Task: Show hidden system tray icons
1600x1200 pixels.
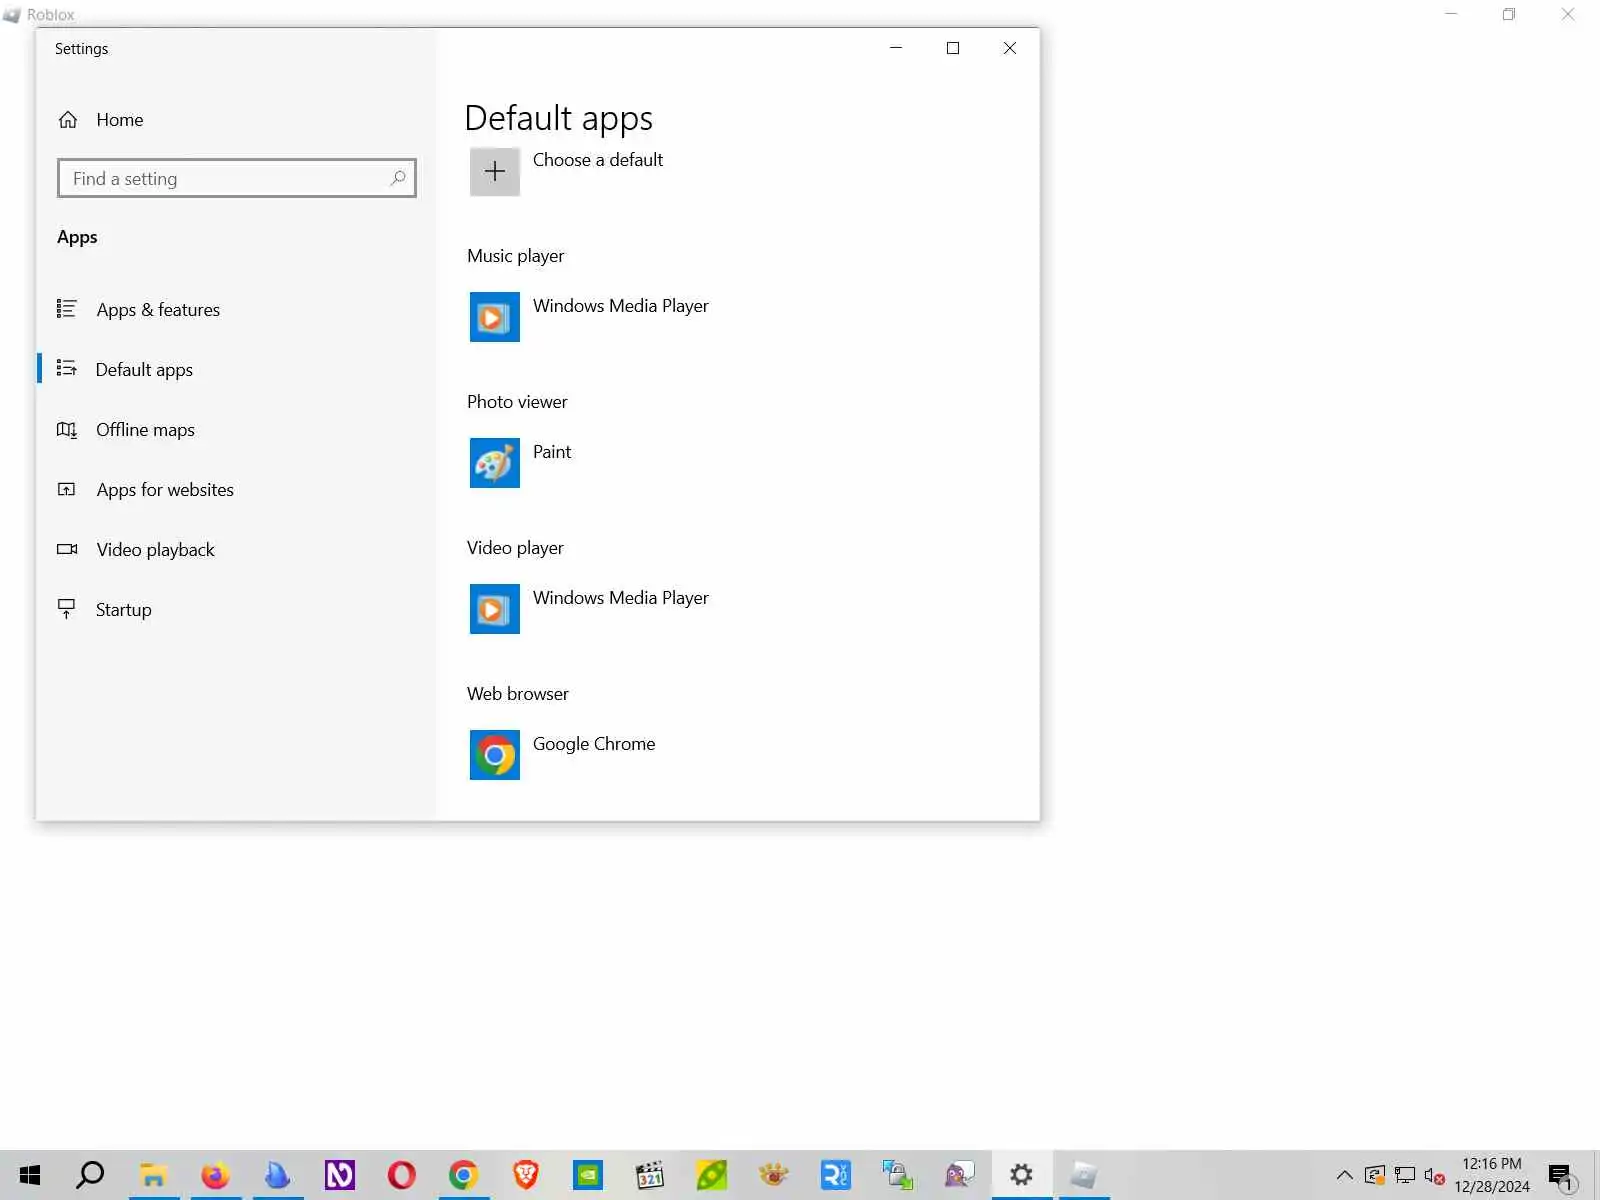Action: tap(1345, 1175)
